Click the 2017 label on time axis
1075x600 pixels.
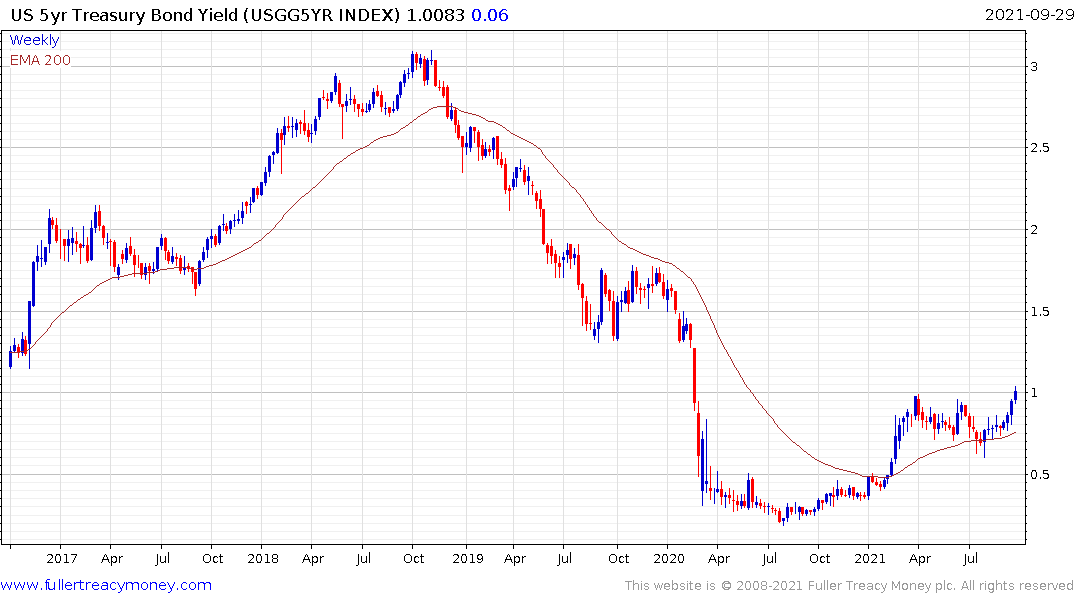[62, 558]
